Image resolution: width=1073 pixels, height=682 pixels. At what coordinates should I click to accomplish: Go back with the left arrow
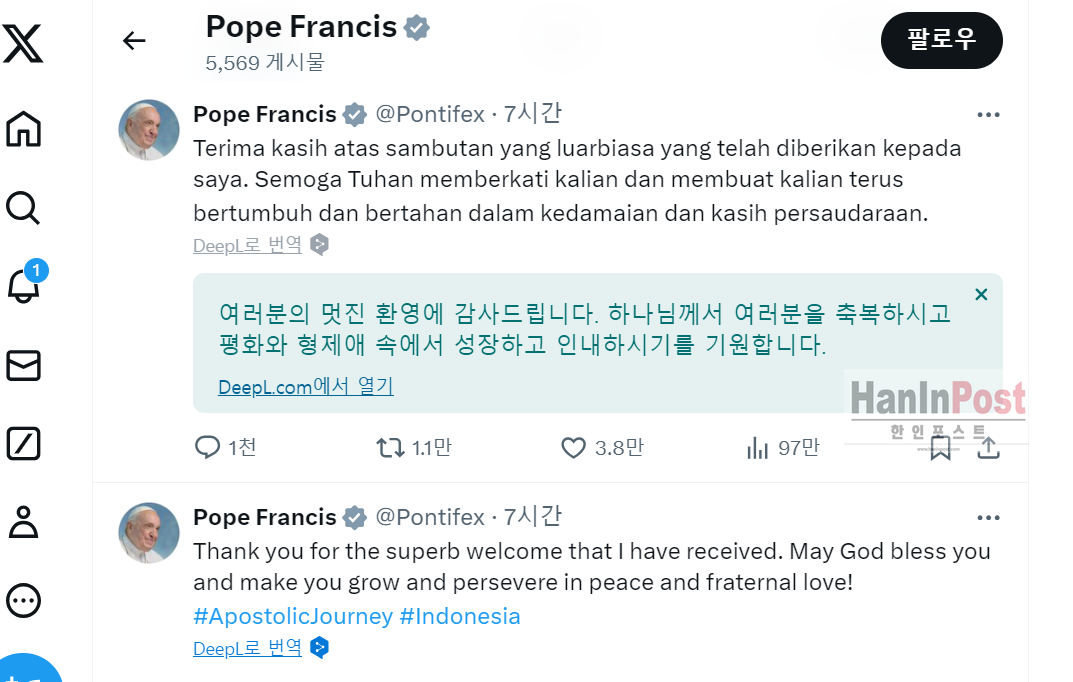[x=134, y=40]
